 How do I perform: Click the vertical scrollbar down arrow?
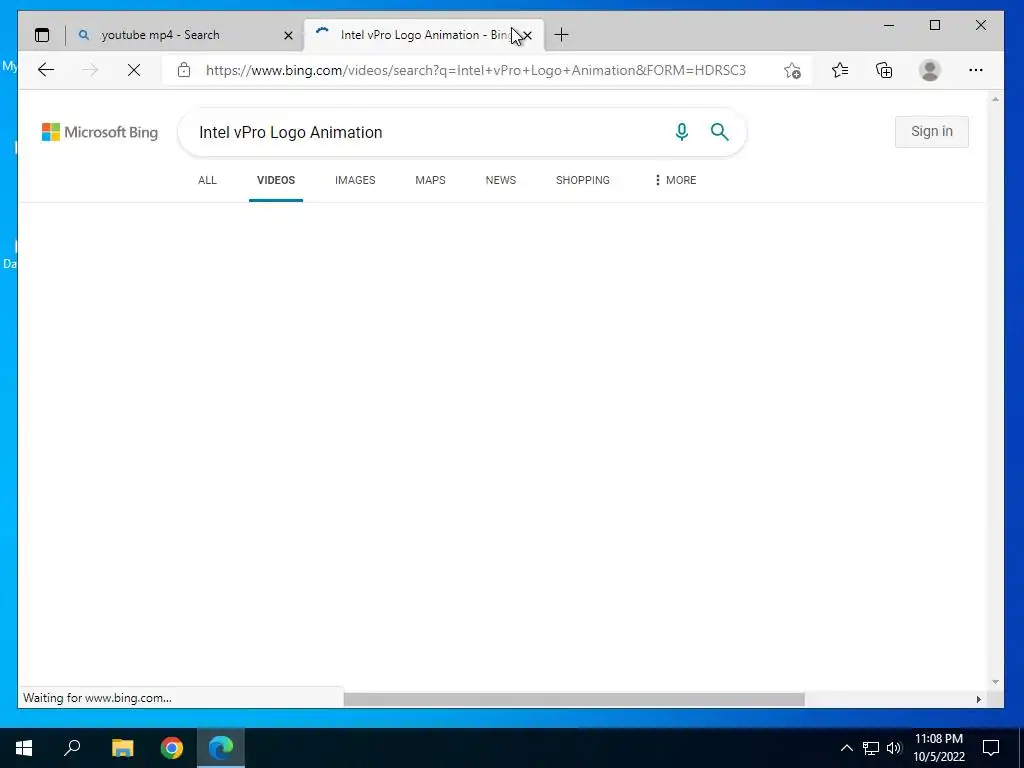click(x=995, y=682)
